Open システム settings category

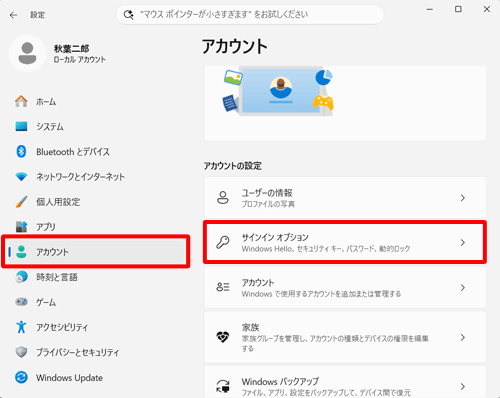[50, 127]
